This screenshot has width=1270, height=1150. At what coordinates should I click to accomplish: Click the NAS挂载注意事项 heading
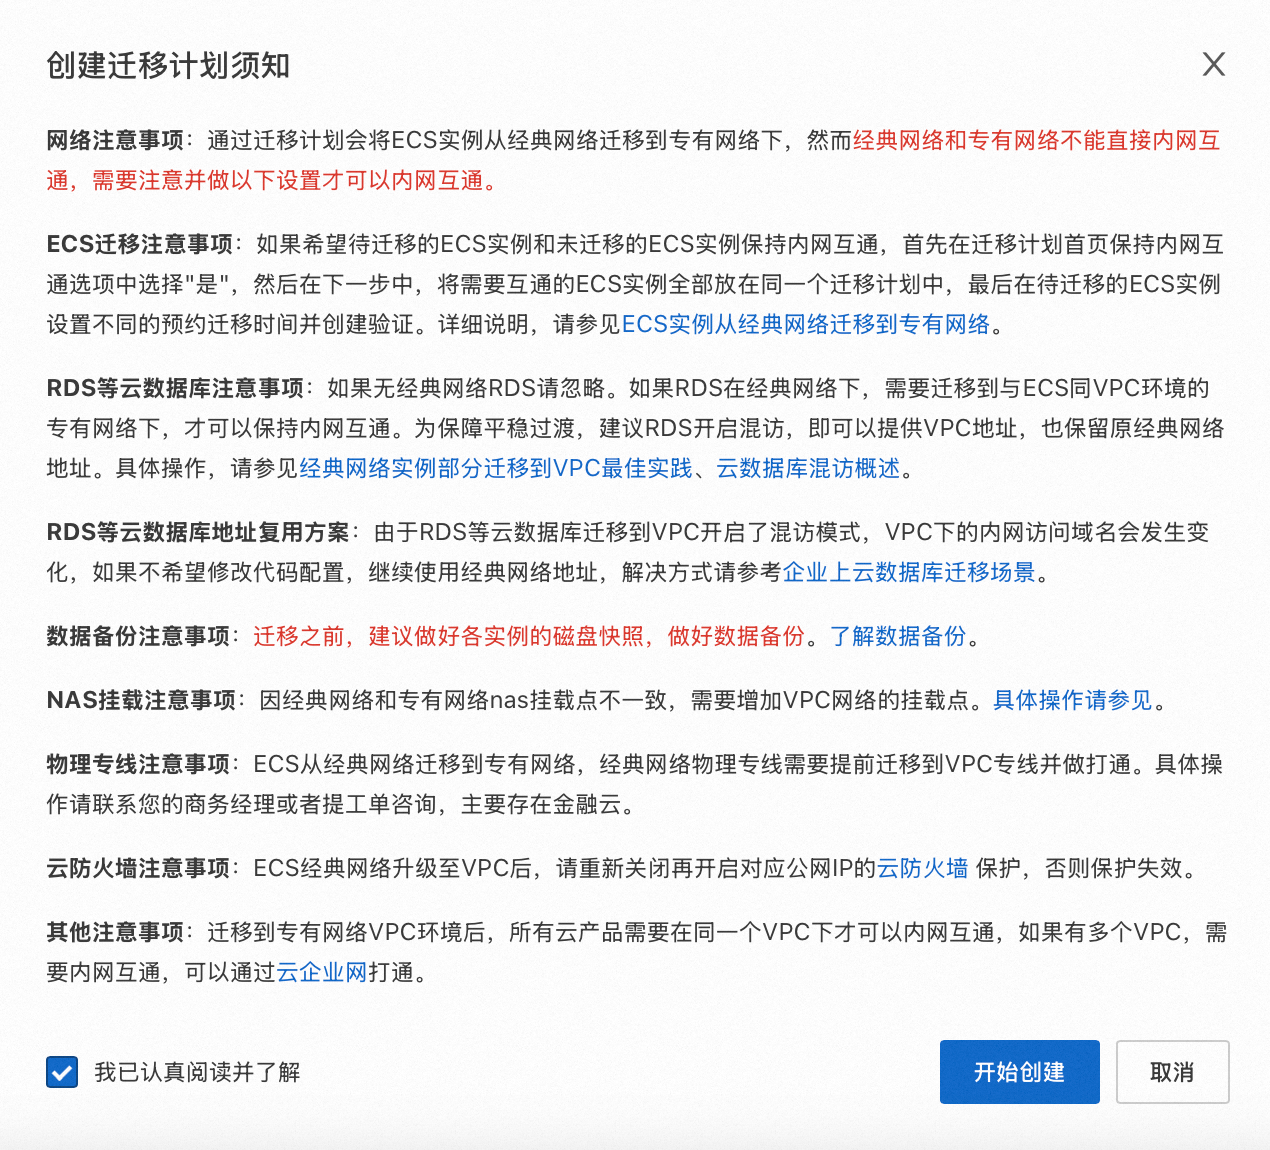(x=141, y=700)
